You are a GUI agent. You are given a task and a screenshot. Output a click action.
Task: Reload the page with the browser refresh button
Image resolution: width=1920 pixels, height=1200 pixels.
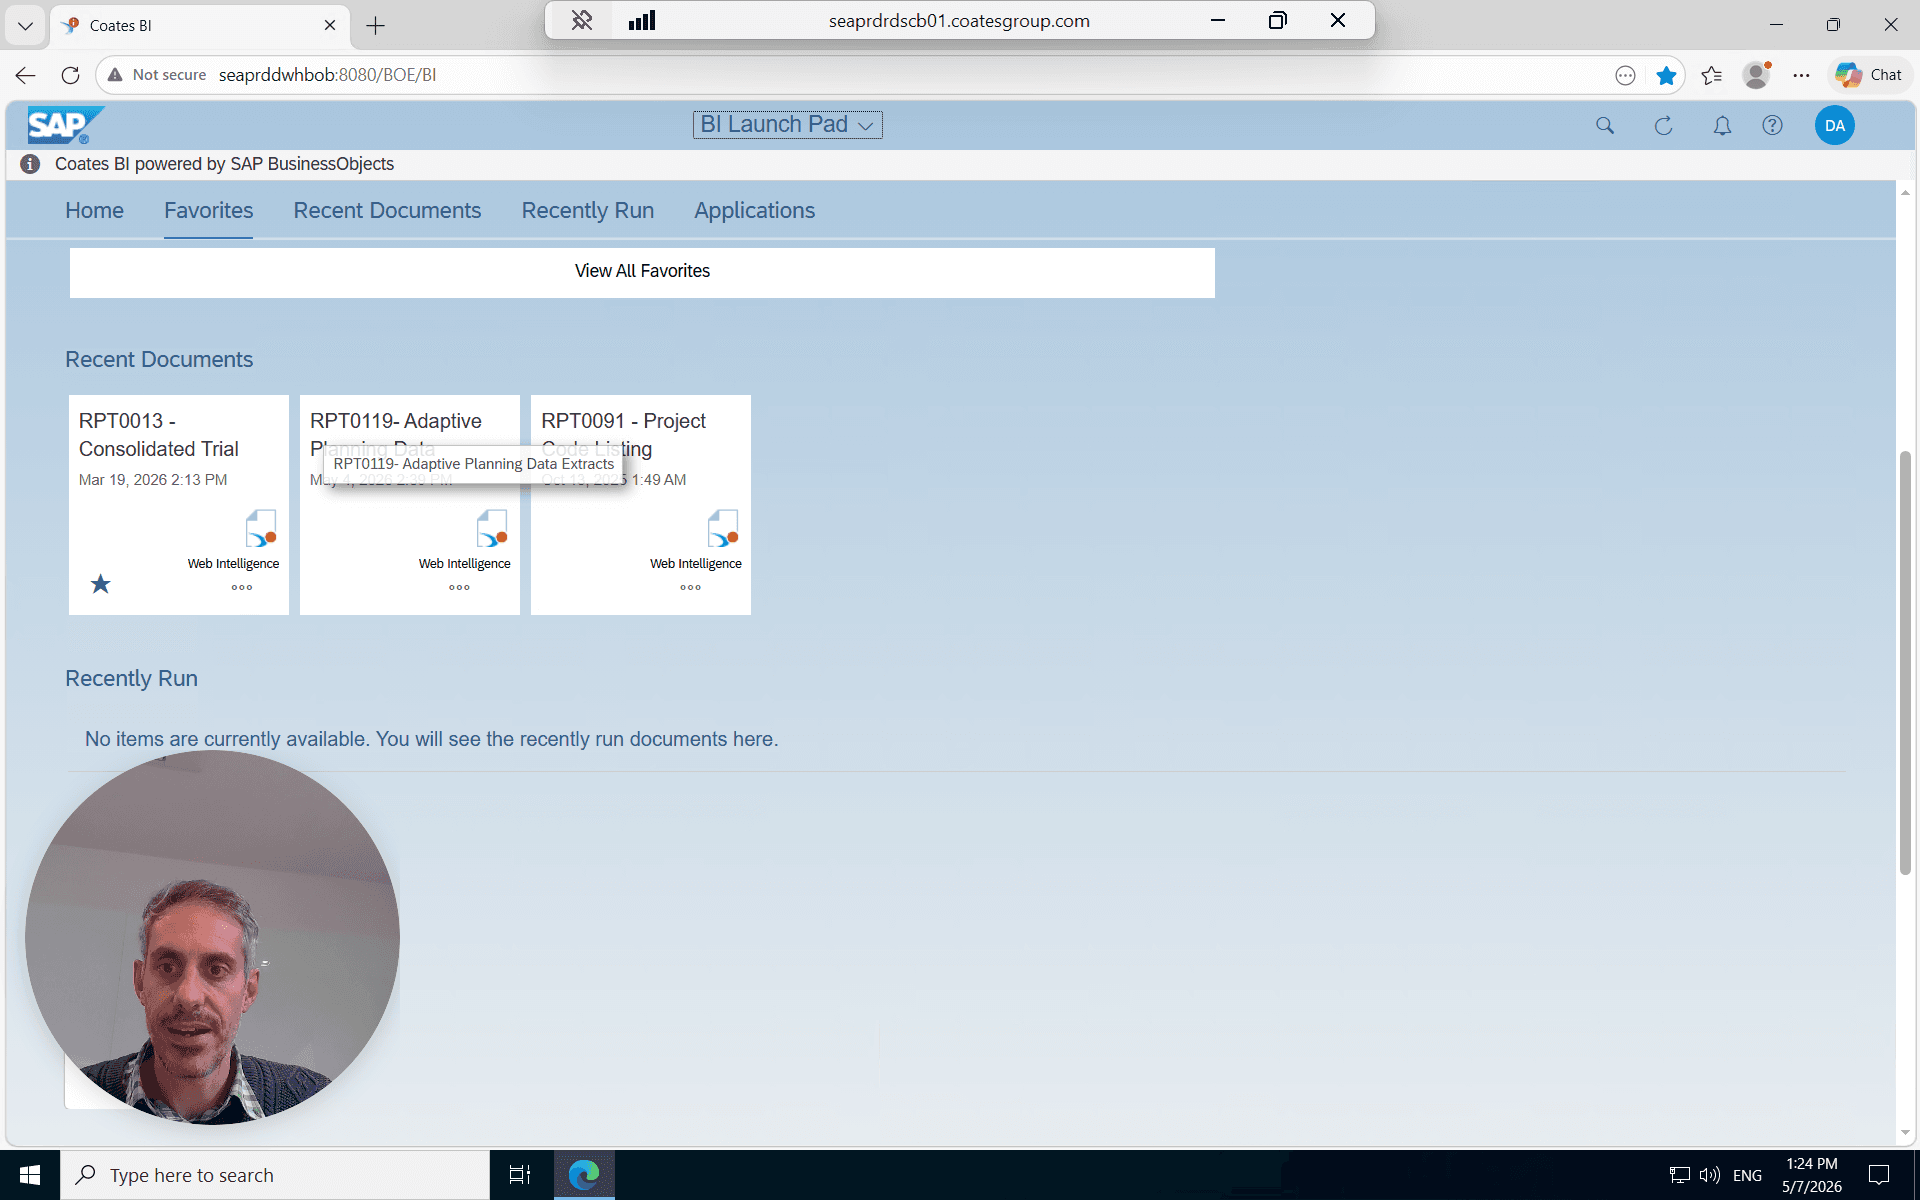click(70, 75)
